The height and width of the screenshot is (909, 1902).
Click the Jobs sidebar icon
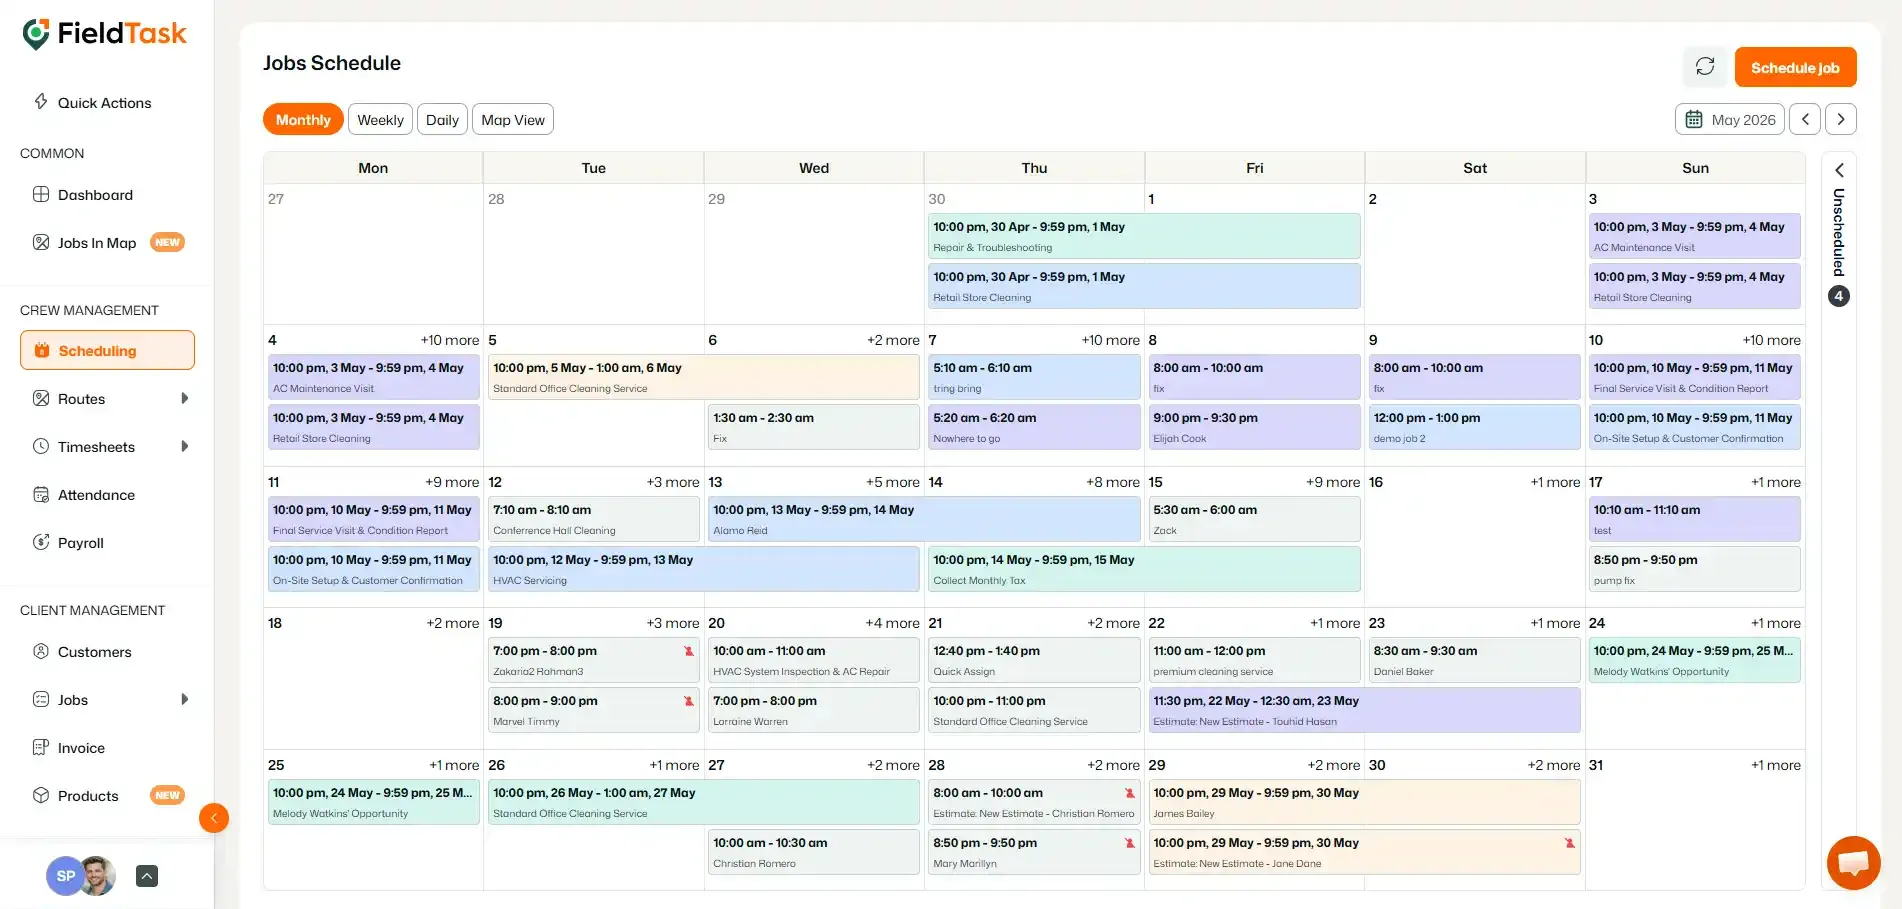41,699
